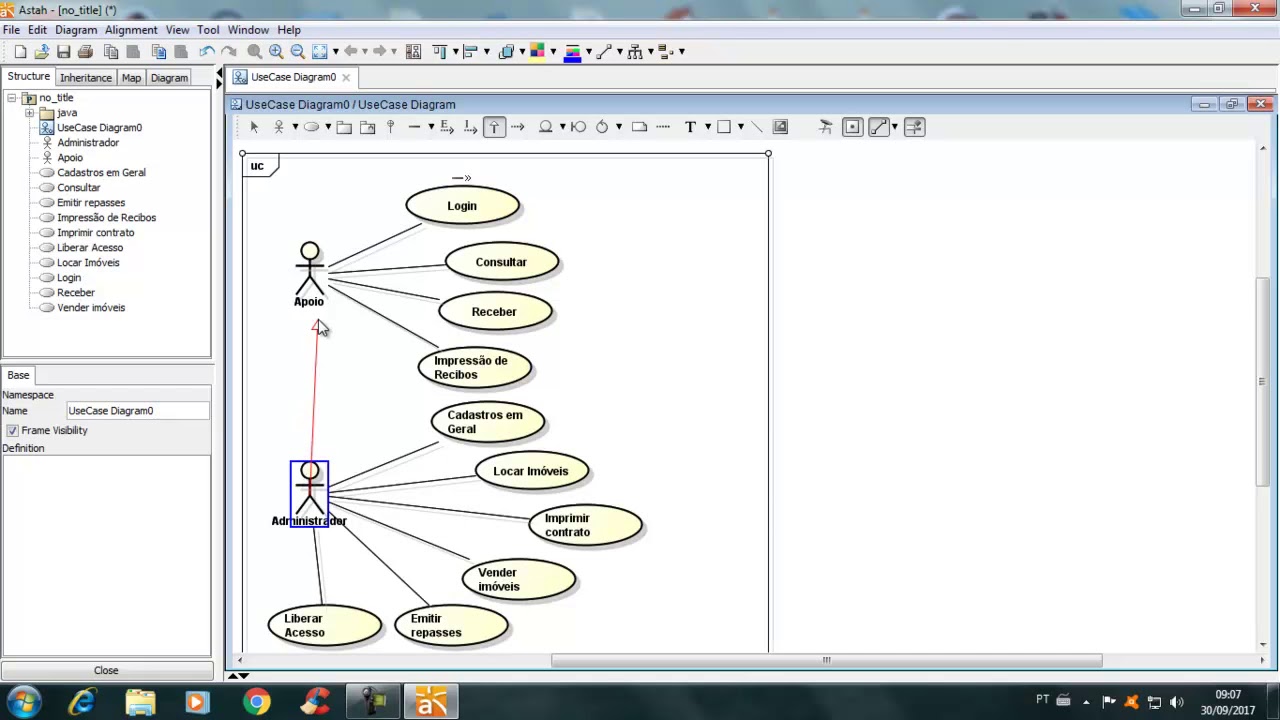This screenshot has height=720, width=1280.
Task: Select the Control class icon tool
Action: [602, 127]
